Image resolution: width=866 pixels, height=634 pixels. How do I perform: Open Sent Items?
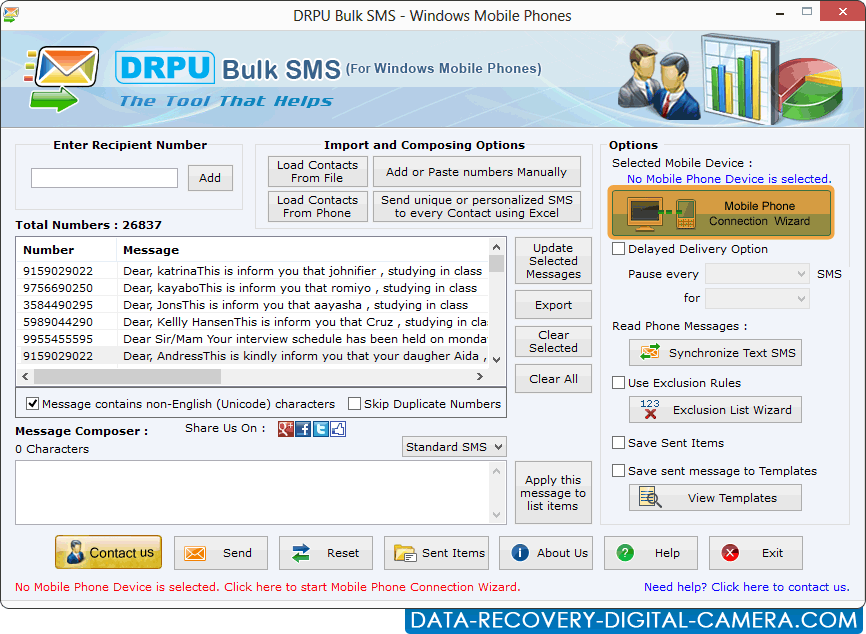point(436,553)
